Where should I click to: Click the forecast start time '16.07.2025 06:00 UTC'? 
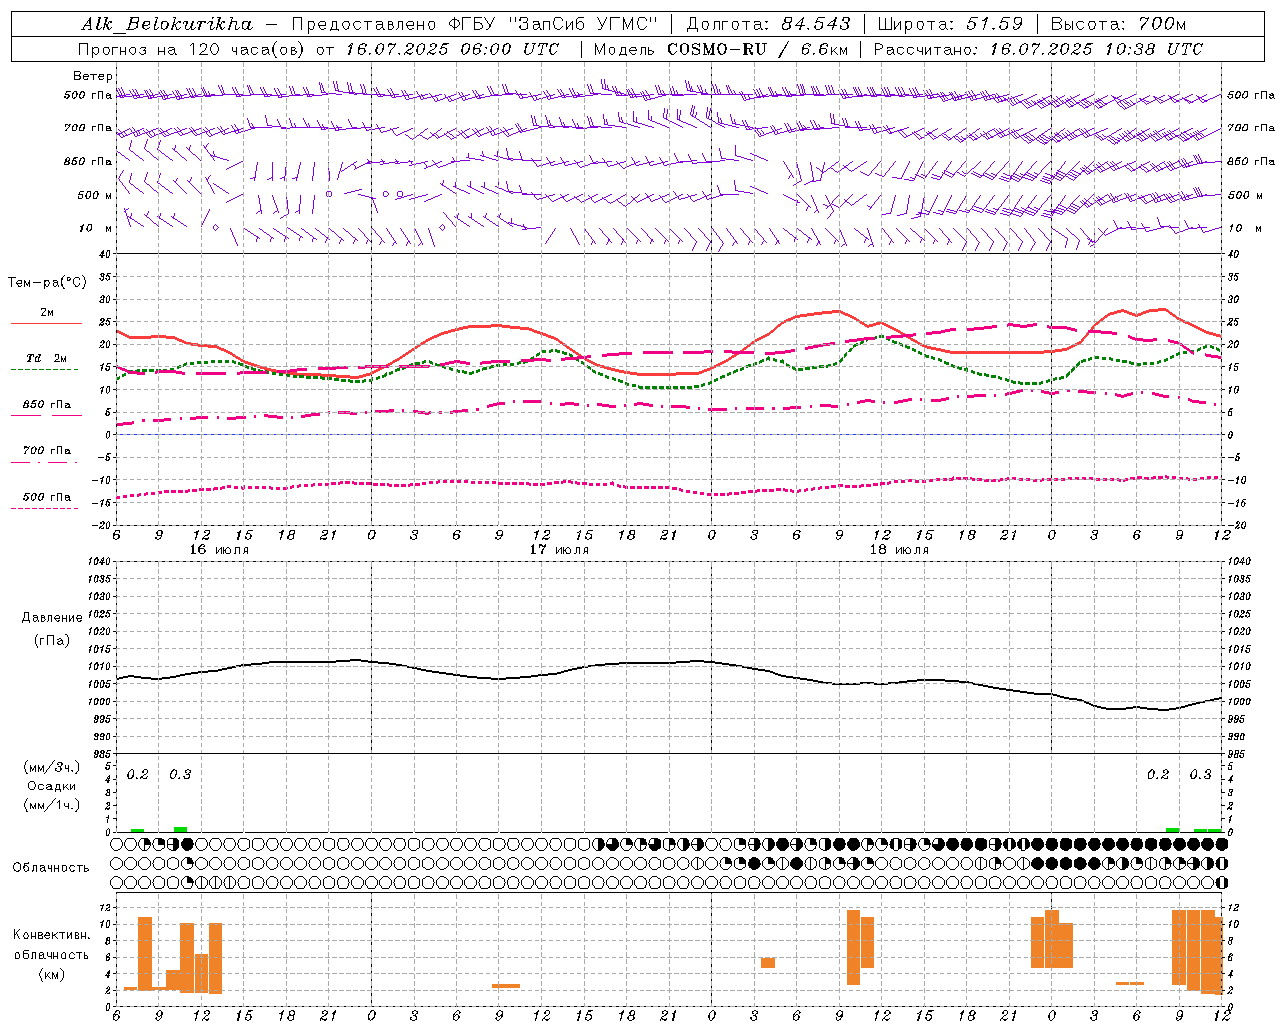coord(452,49)
